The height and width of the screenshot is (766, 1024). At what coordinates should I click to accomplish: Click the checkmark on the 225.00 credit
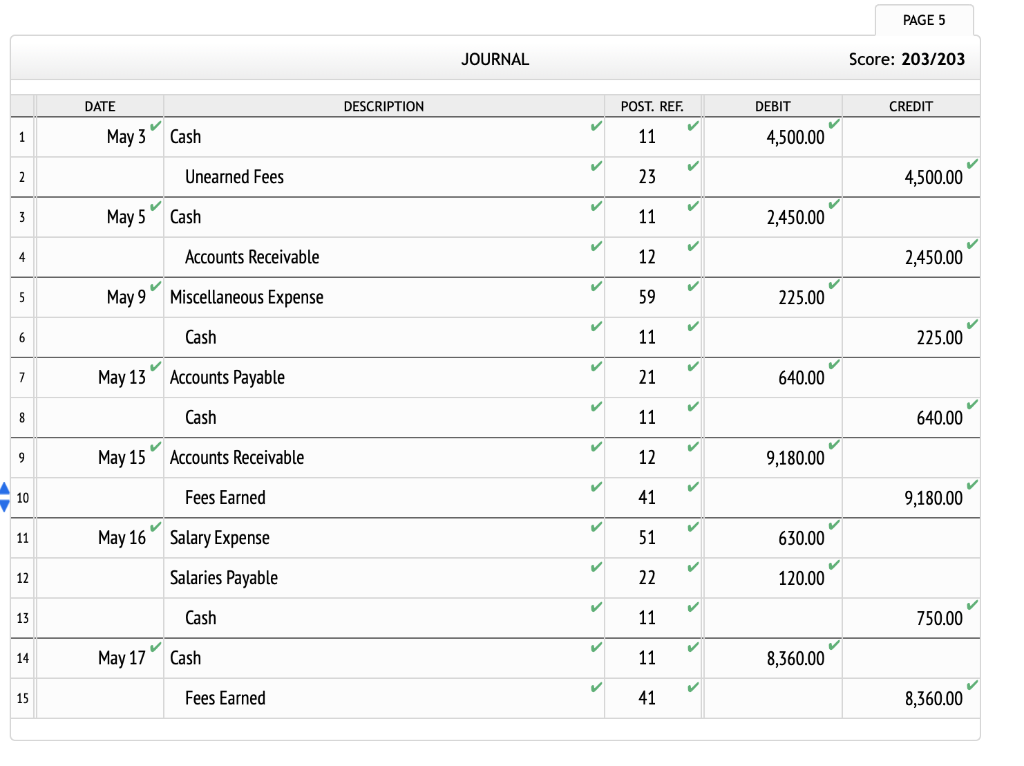click(x=971, y=328)
